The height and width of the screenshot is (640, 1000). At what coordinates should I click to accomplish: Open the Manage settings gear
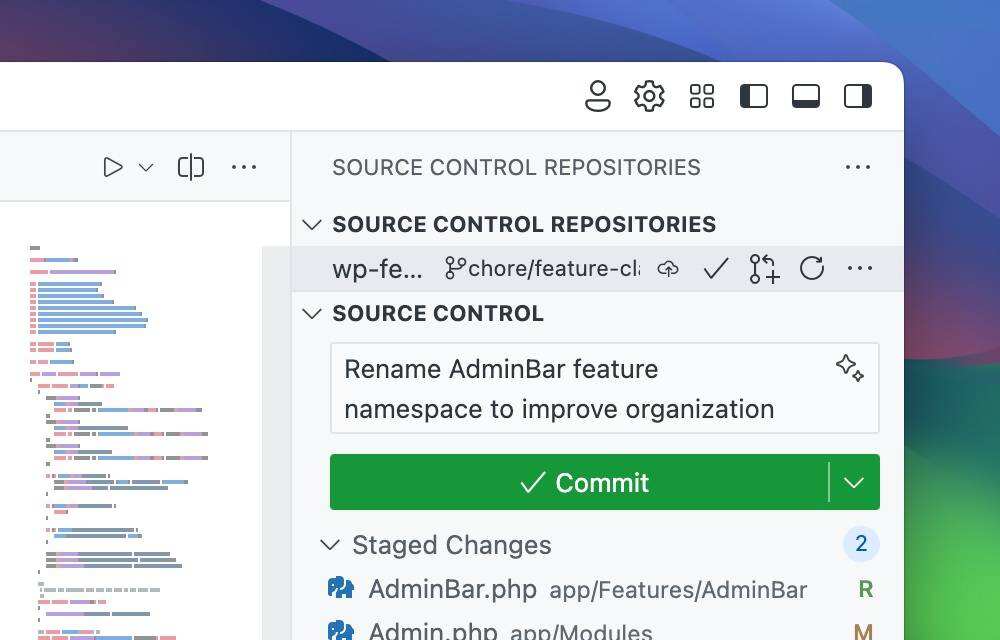point(649,96)
